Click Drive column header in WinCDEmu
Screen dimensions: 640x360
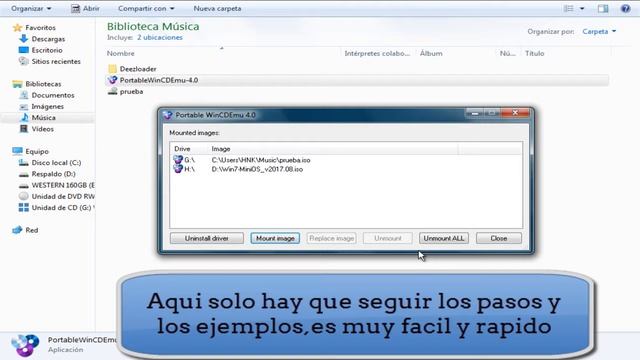click(x=182, y=149)
